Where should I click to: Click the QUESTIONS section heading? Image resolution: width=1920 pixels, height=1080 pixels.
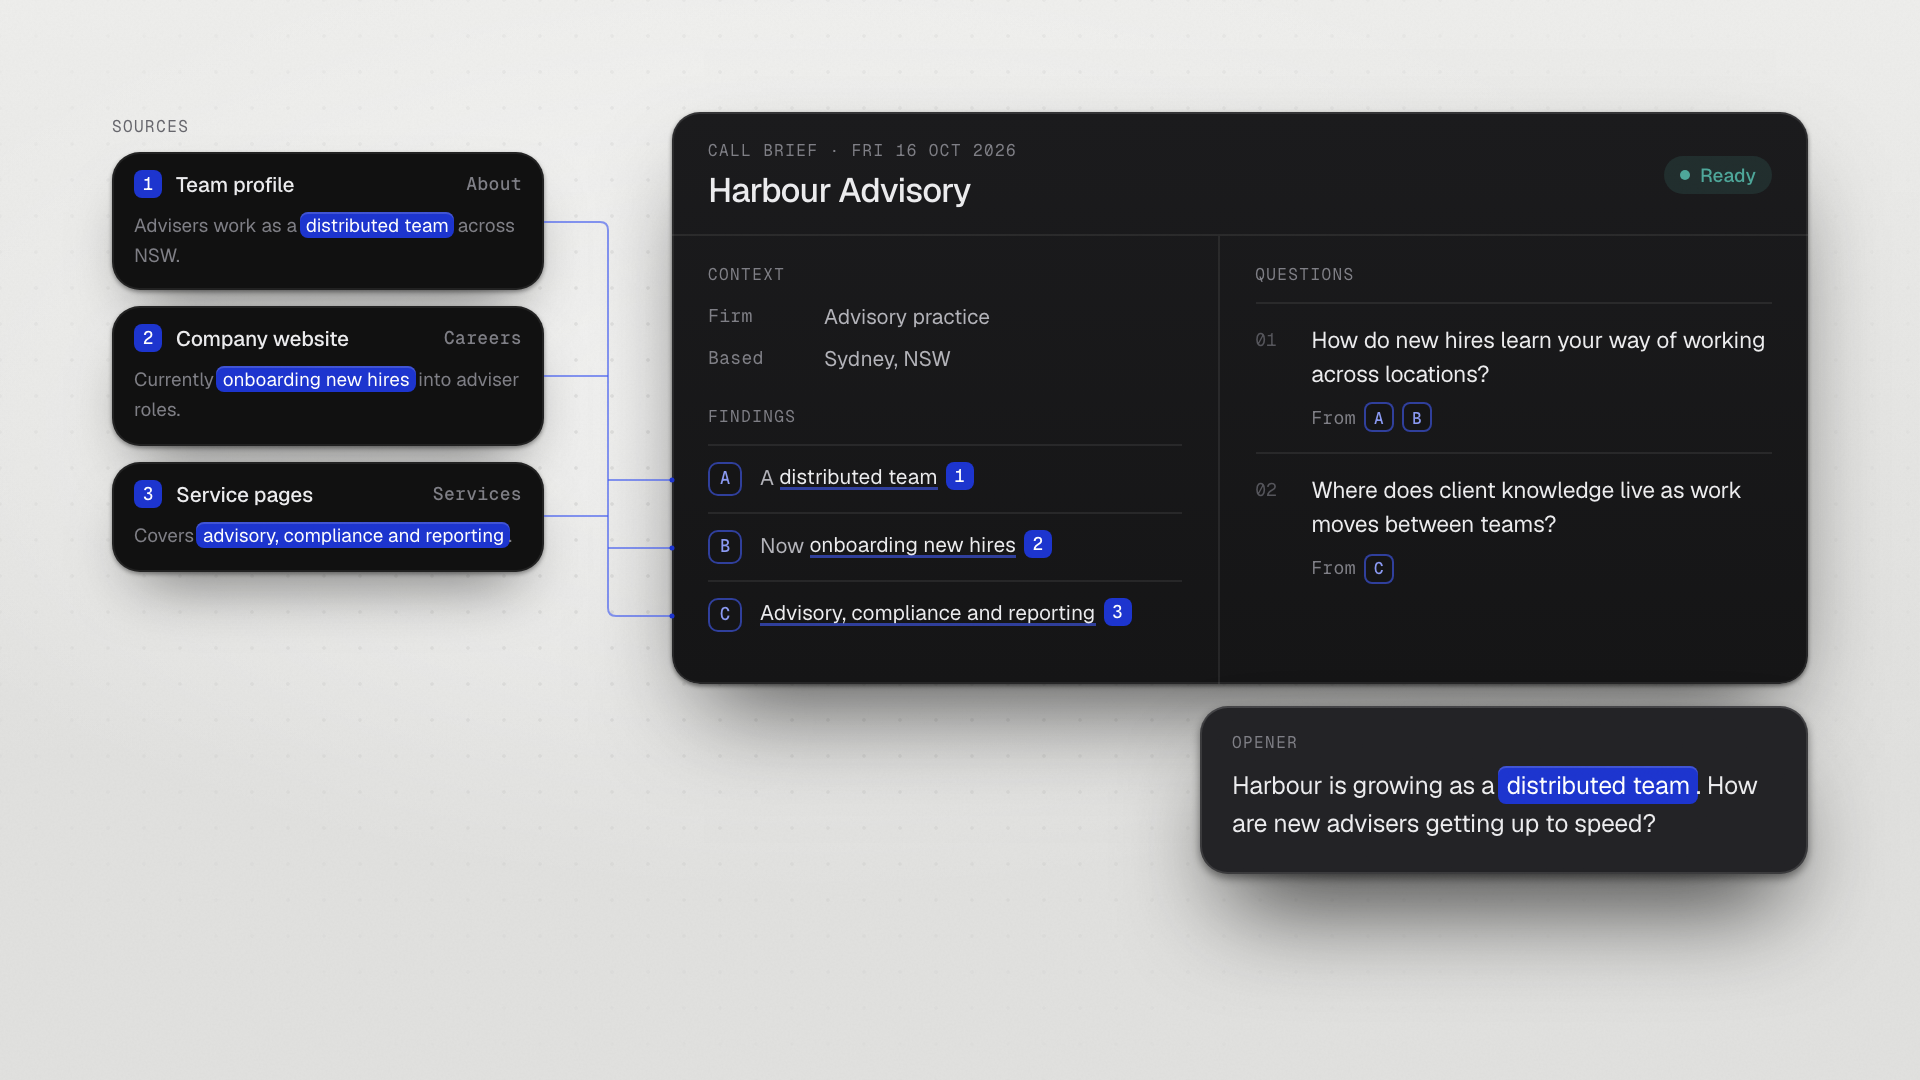[x=1304, y=274]
